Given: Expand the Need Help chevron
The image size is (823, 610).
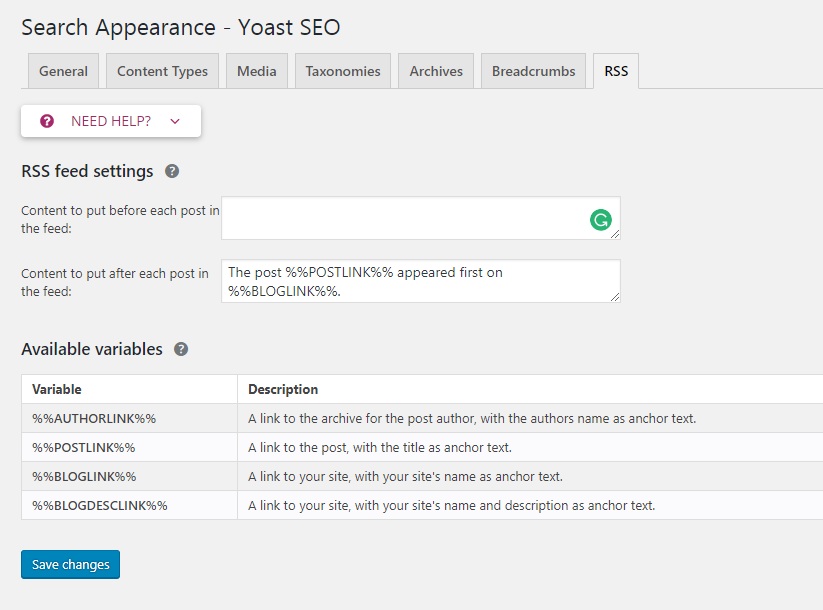Looking at the screenshot, I should pyautogui.click(x=175, y=121).
